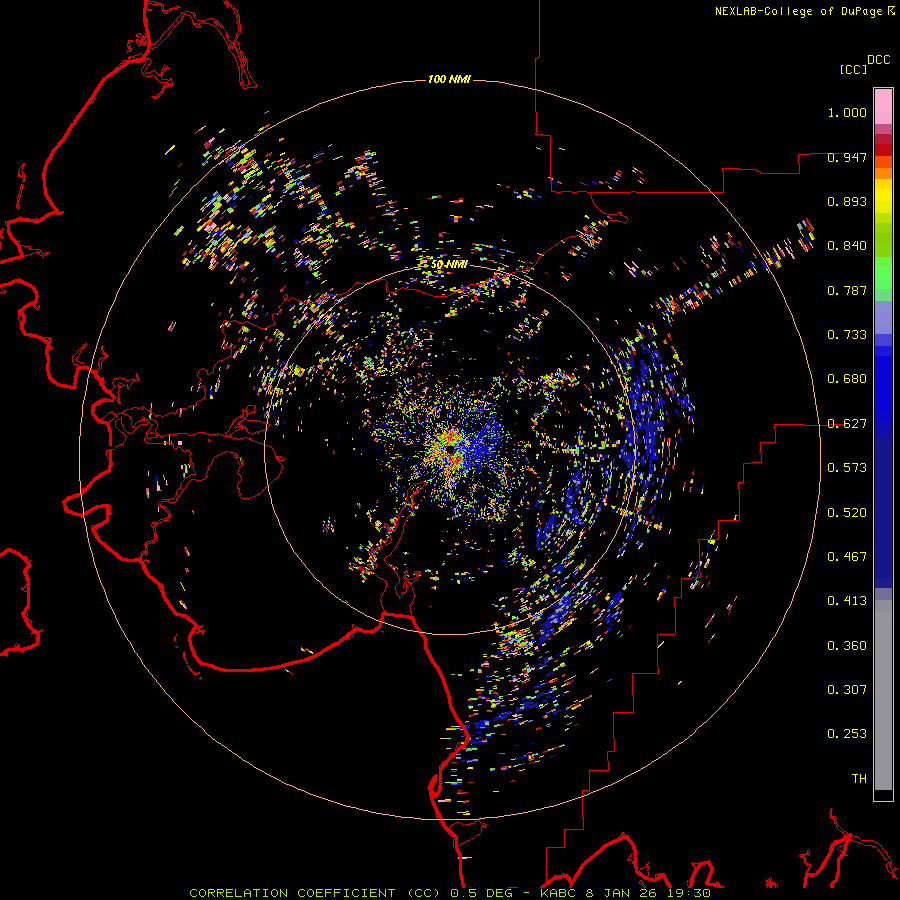
Task: Select the 0.680 scale value
Action: tap(847, 379)
